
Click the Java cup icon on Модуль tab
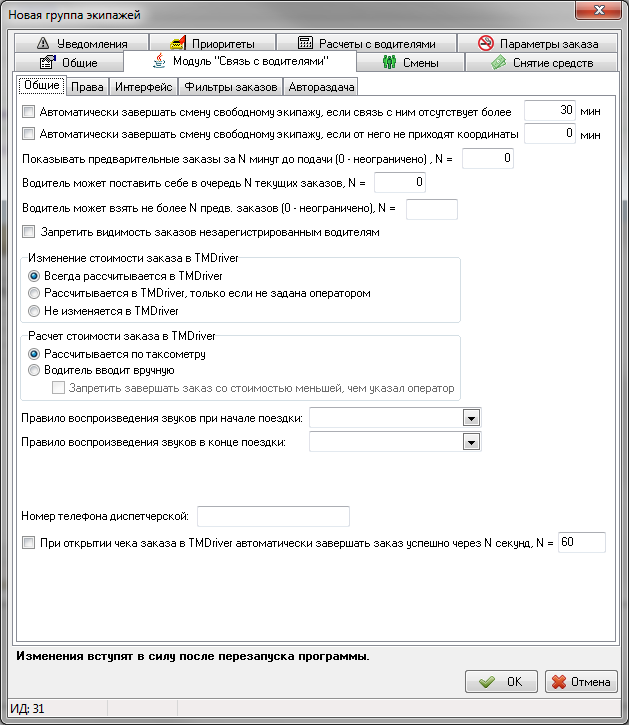point(159,61)
